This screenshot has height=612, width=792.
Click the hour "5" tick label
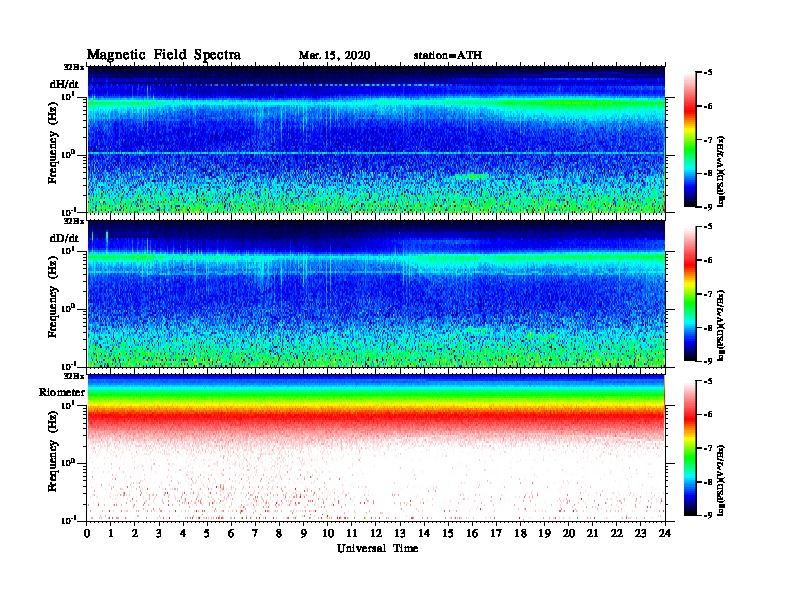[207, 533]
